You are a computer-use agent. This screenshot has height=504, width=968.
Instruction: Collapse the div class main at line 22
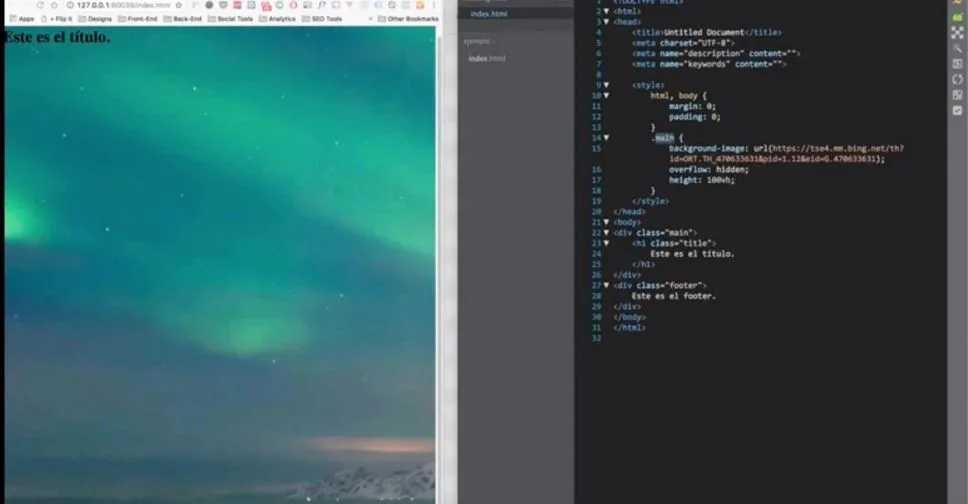pos(606,232)
